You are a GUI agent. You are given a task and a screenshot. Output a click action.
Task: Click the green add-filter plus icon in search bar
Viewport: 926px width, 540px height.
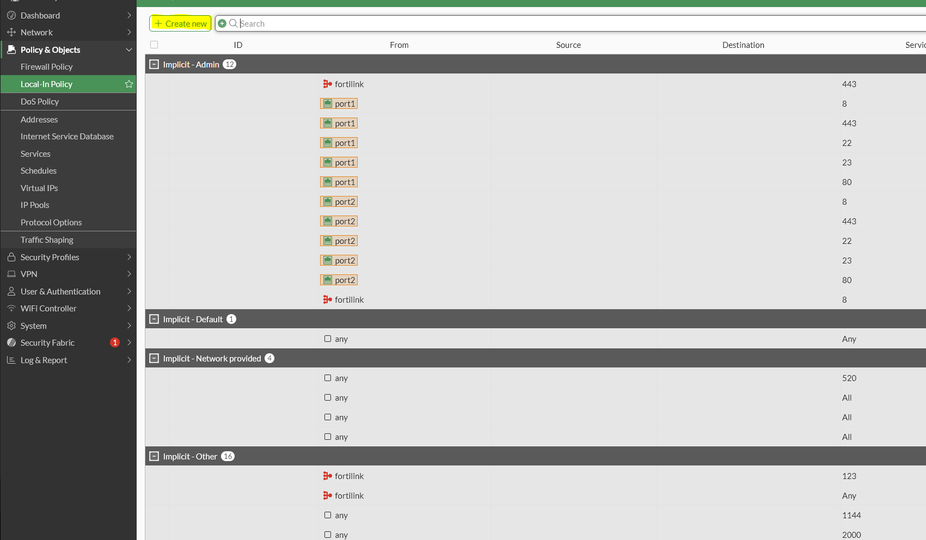pyautogui.click(x=222, y=24)
